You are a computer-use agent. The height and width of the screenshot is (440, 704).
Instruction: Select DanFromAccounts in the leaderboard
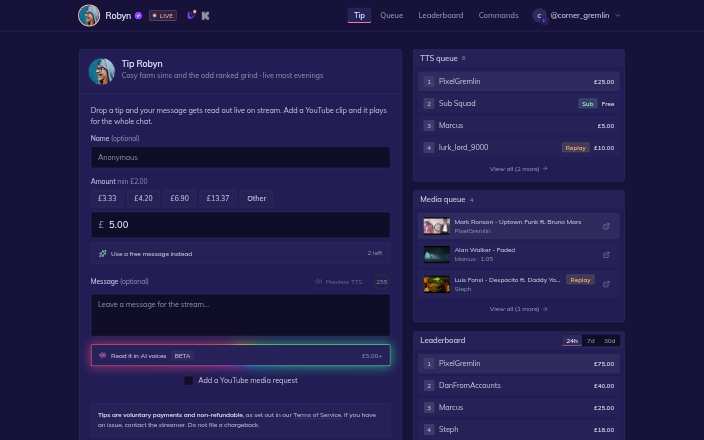(519, 386)
